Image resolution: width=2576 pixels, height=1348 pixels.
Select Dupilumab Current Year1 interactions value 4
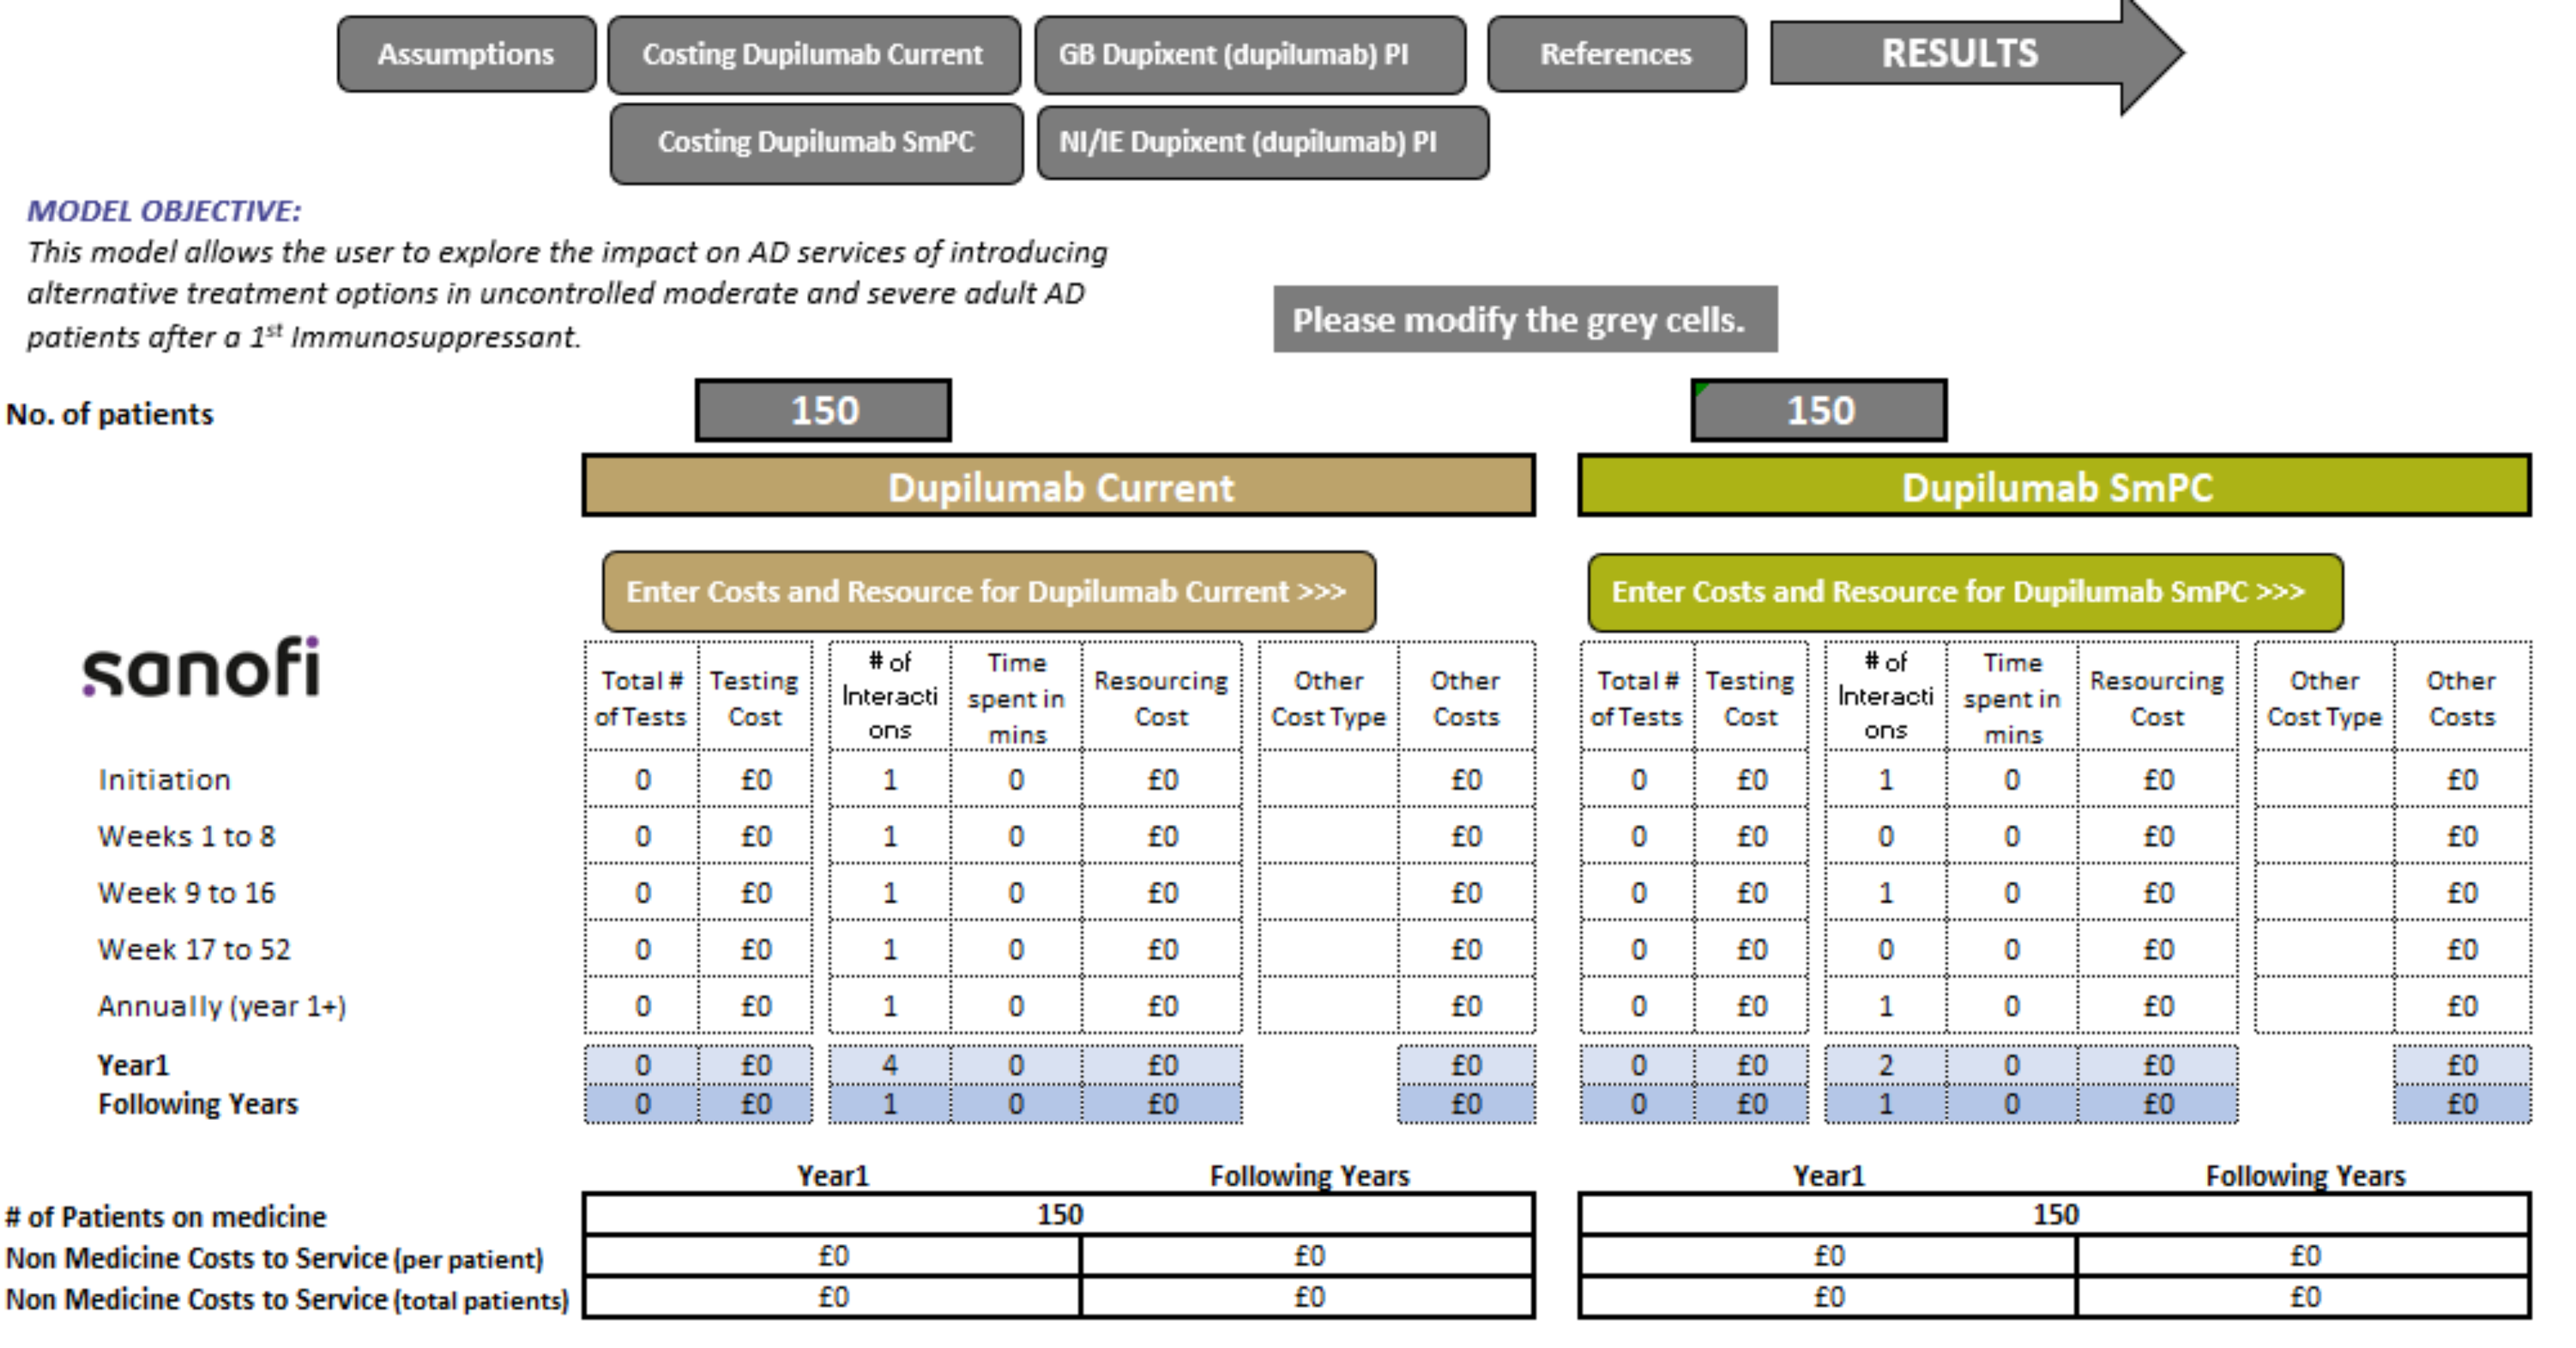click(x=890, y=1065)
